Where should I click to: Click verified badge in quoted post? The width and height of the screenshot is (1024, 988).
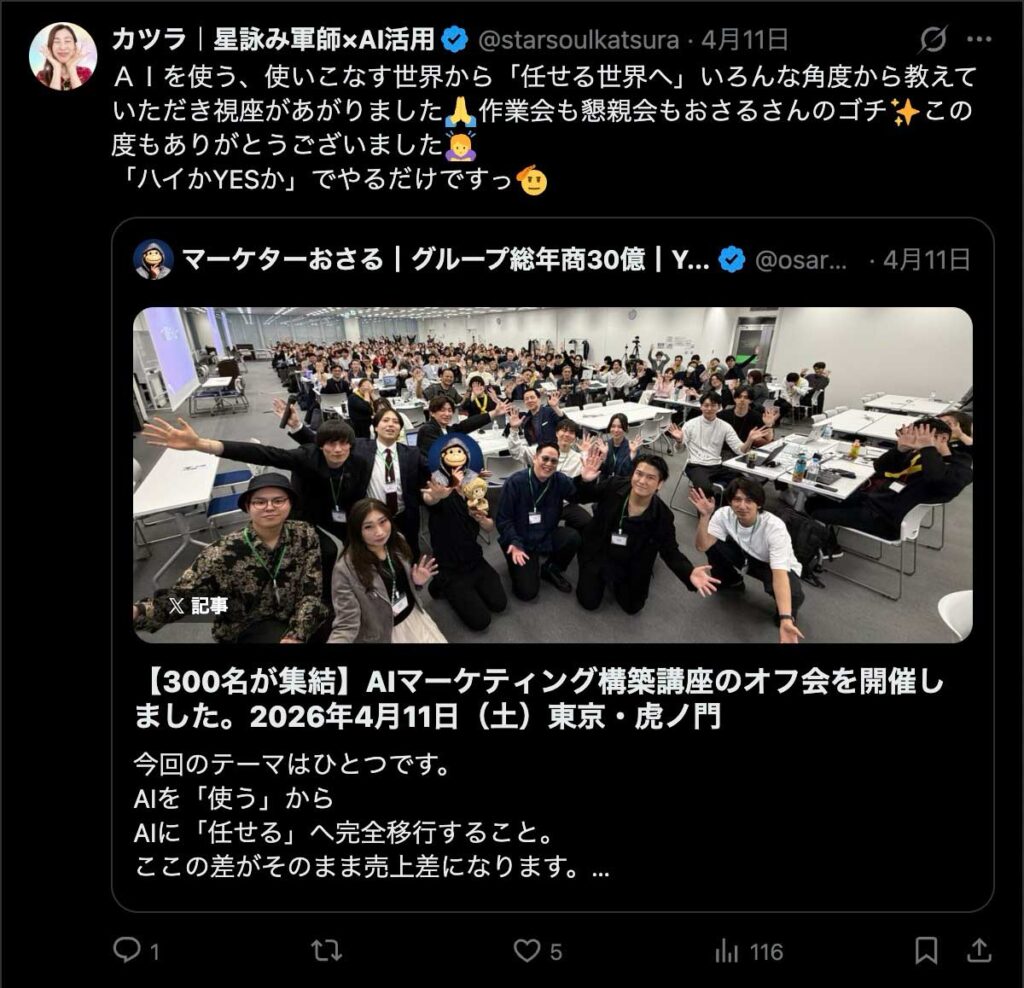(x=731, y=260)
